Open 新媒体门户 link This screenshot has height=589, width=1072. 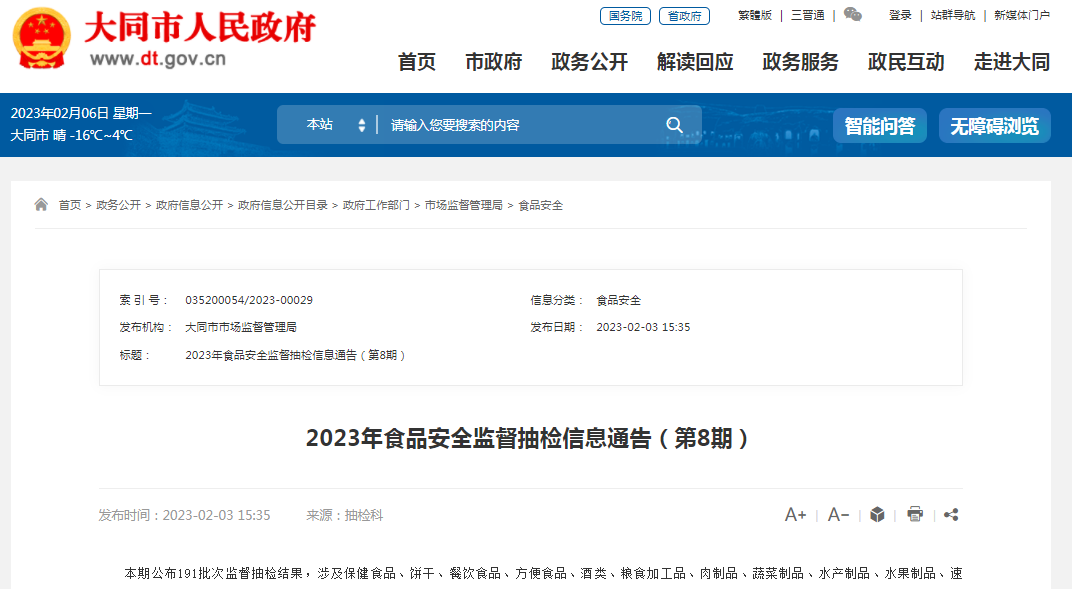click(x=1022, y=15)
